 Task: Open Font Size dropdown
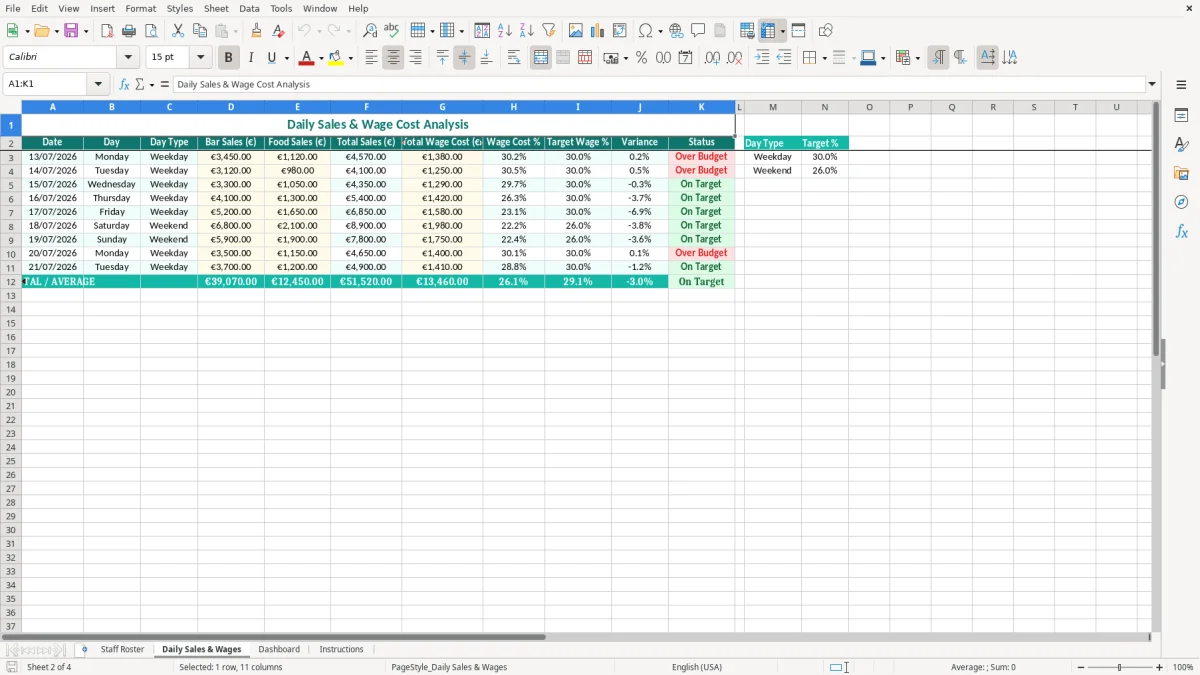(200, 58)
